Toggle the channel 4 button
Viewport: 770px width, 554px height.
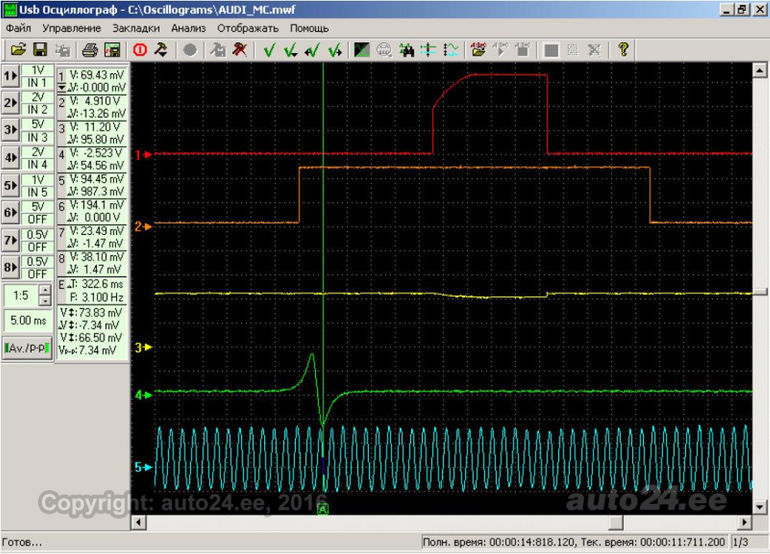point(10,158)
